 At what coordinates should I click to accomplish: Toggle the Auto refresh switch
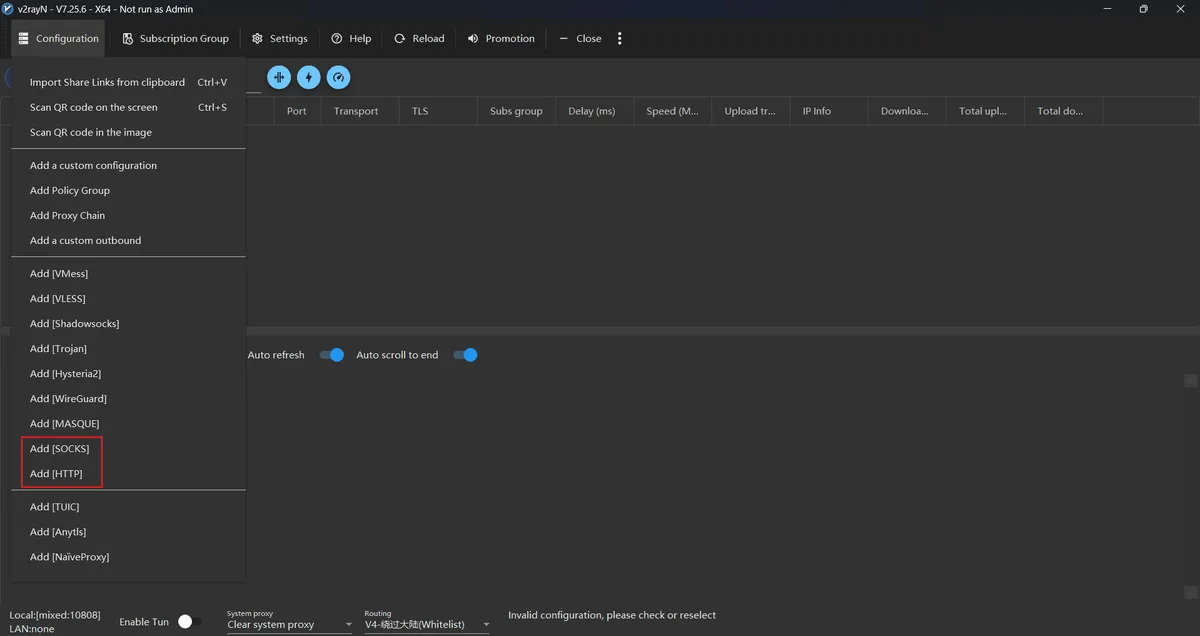[x=331, y=355]
